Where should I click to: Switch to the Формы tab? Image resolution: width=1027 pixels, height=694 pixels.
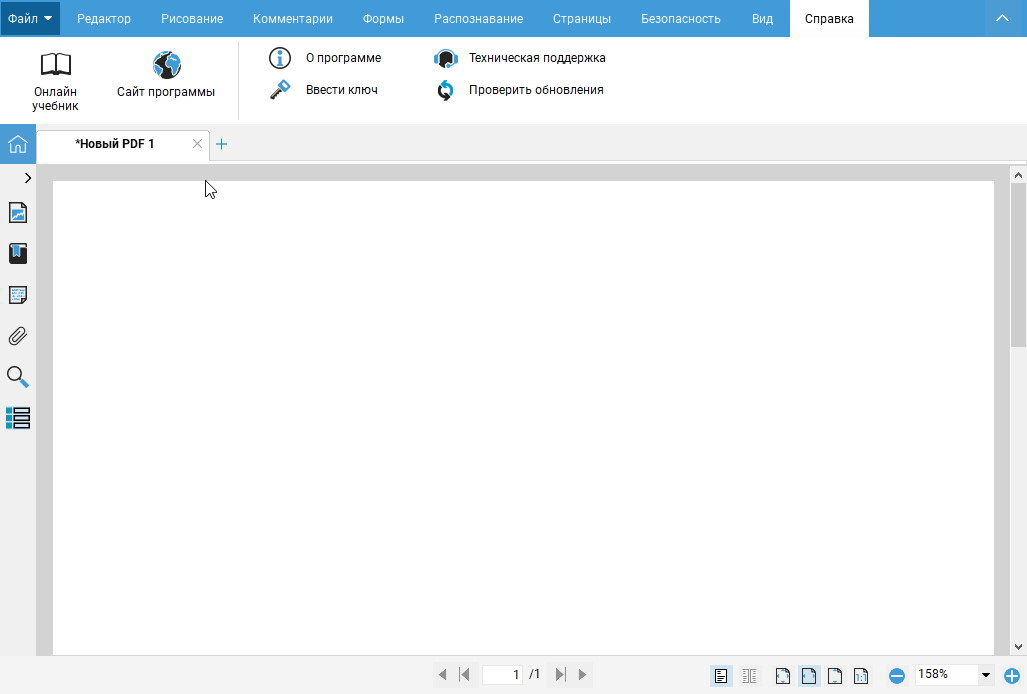(x=383, y=18)
